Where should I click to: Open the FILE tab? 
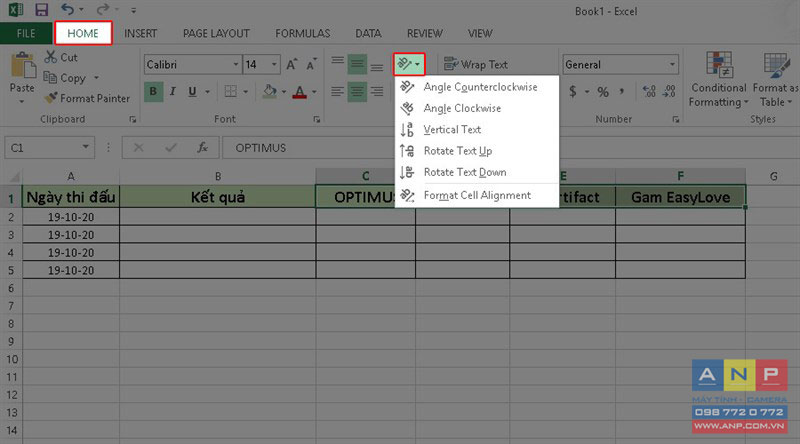click(26, 34)
